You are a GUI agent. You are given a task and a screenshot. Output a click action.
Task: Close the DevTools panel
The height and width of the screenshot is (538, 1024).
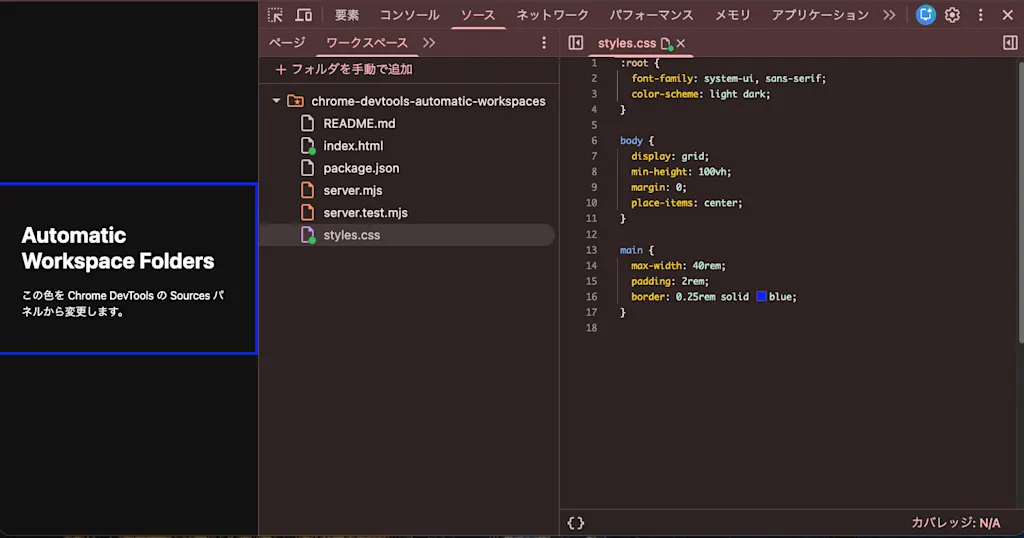(x=1008, y=15)
